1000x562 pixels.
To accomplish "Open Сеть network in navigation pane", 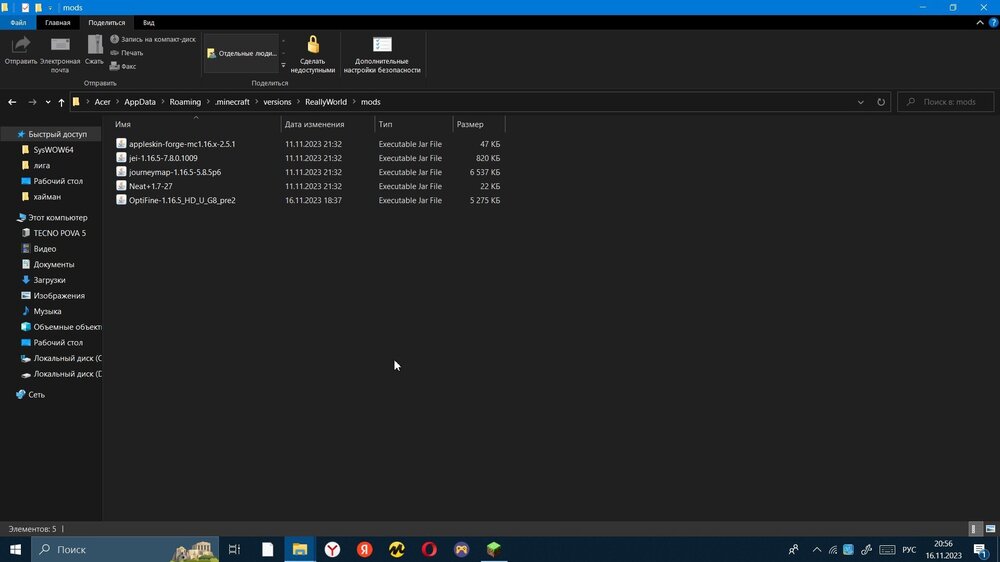I will tap(36, 395).
